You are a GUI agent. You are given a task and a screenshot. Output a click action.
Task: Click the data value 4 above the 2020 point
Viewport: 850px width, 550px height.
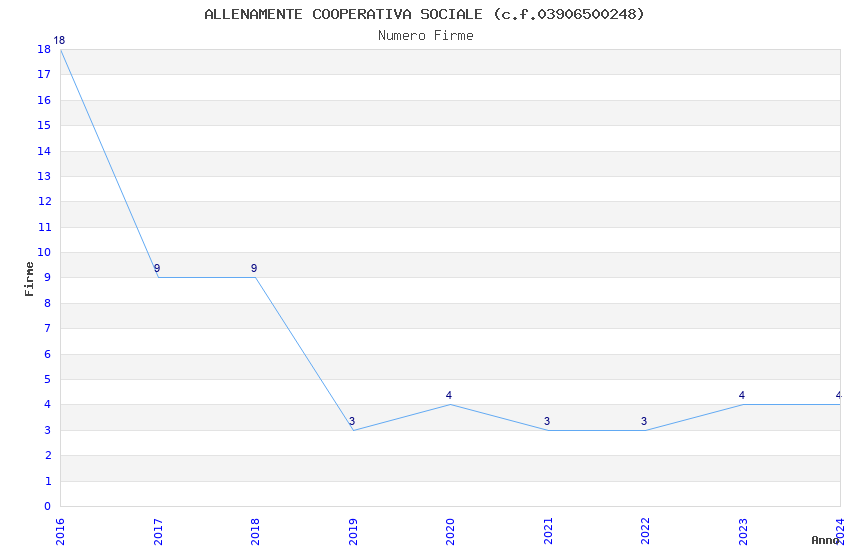pyautogui.click(x=449, y=396)
